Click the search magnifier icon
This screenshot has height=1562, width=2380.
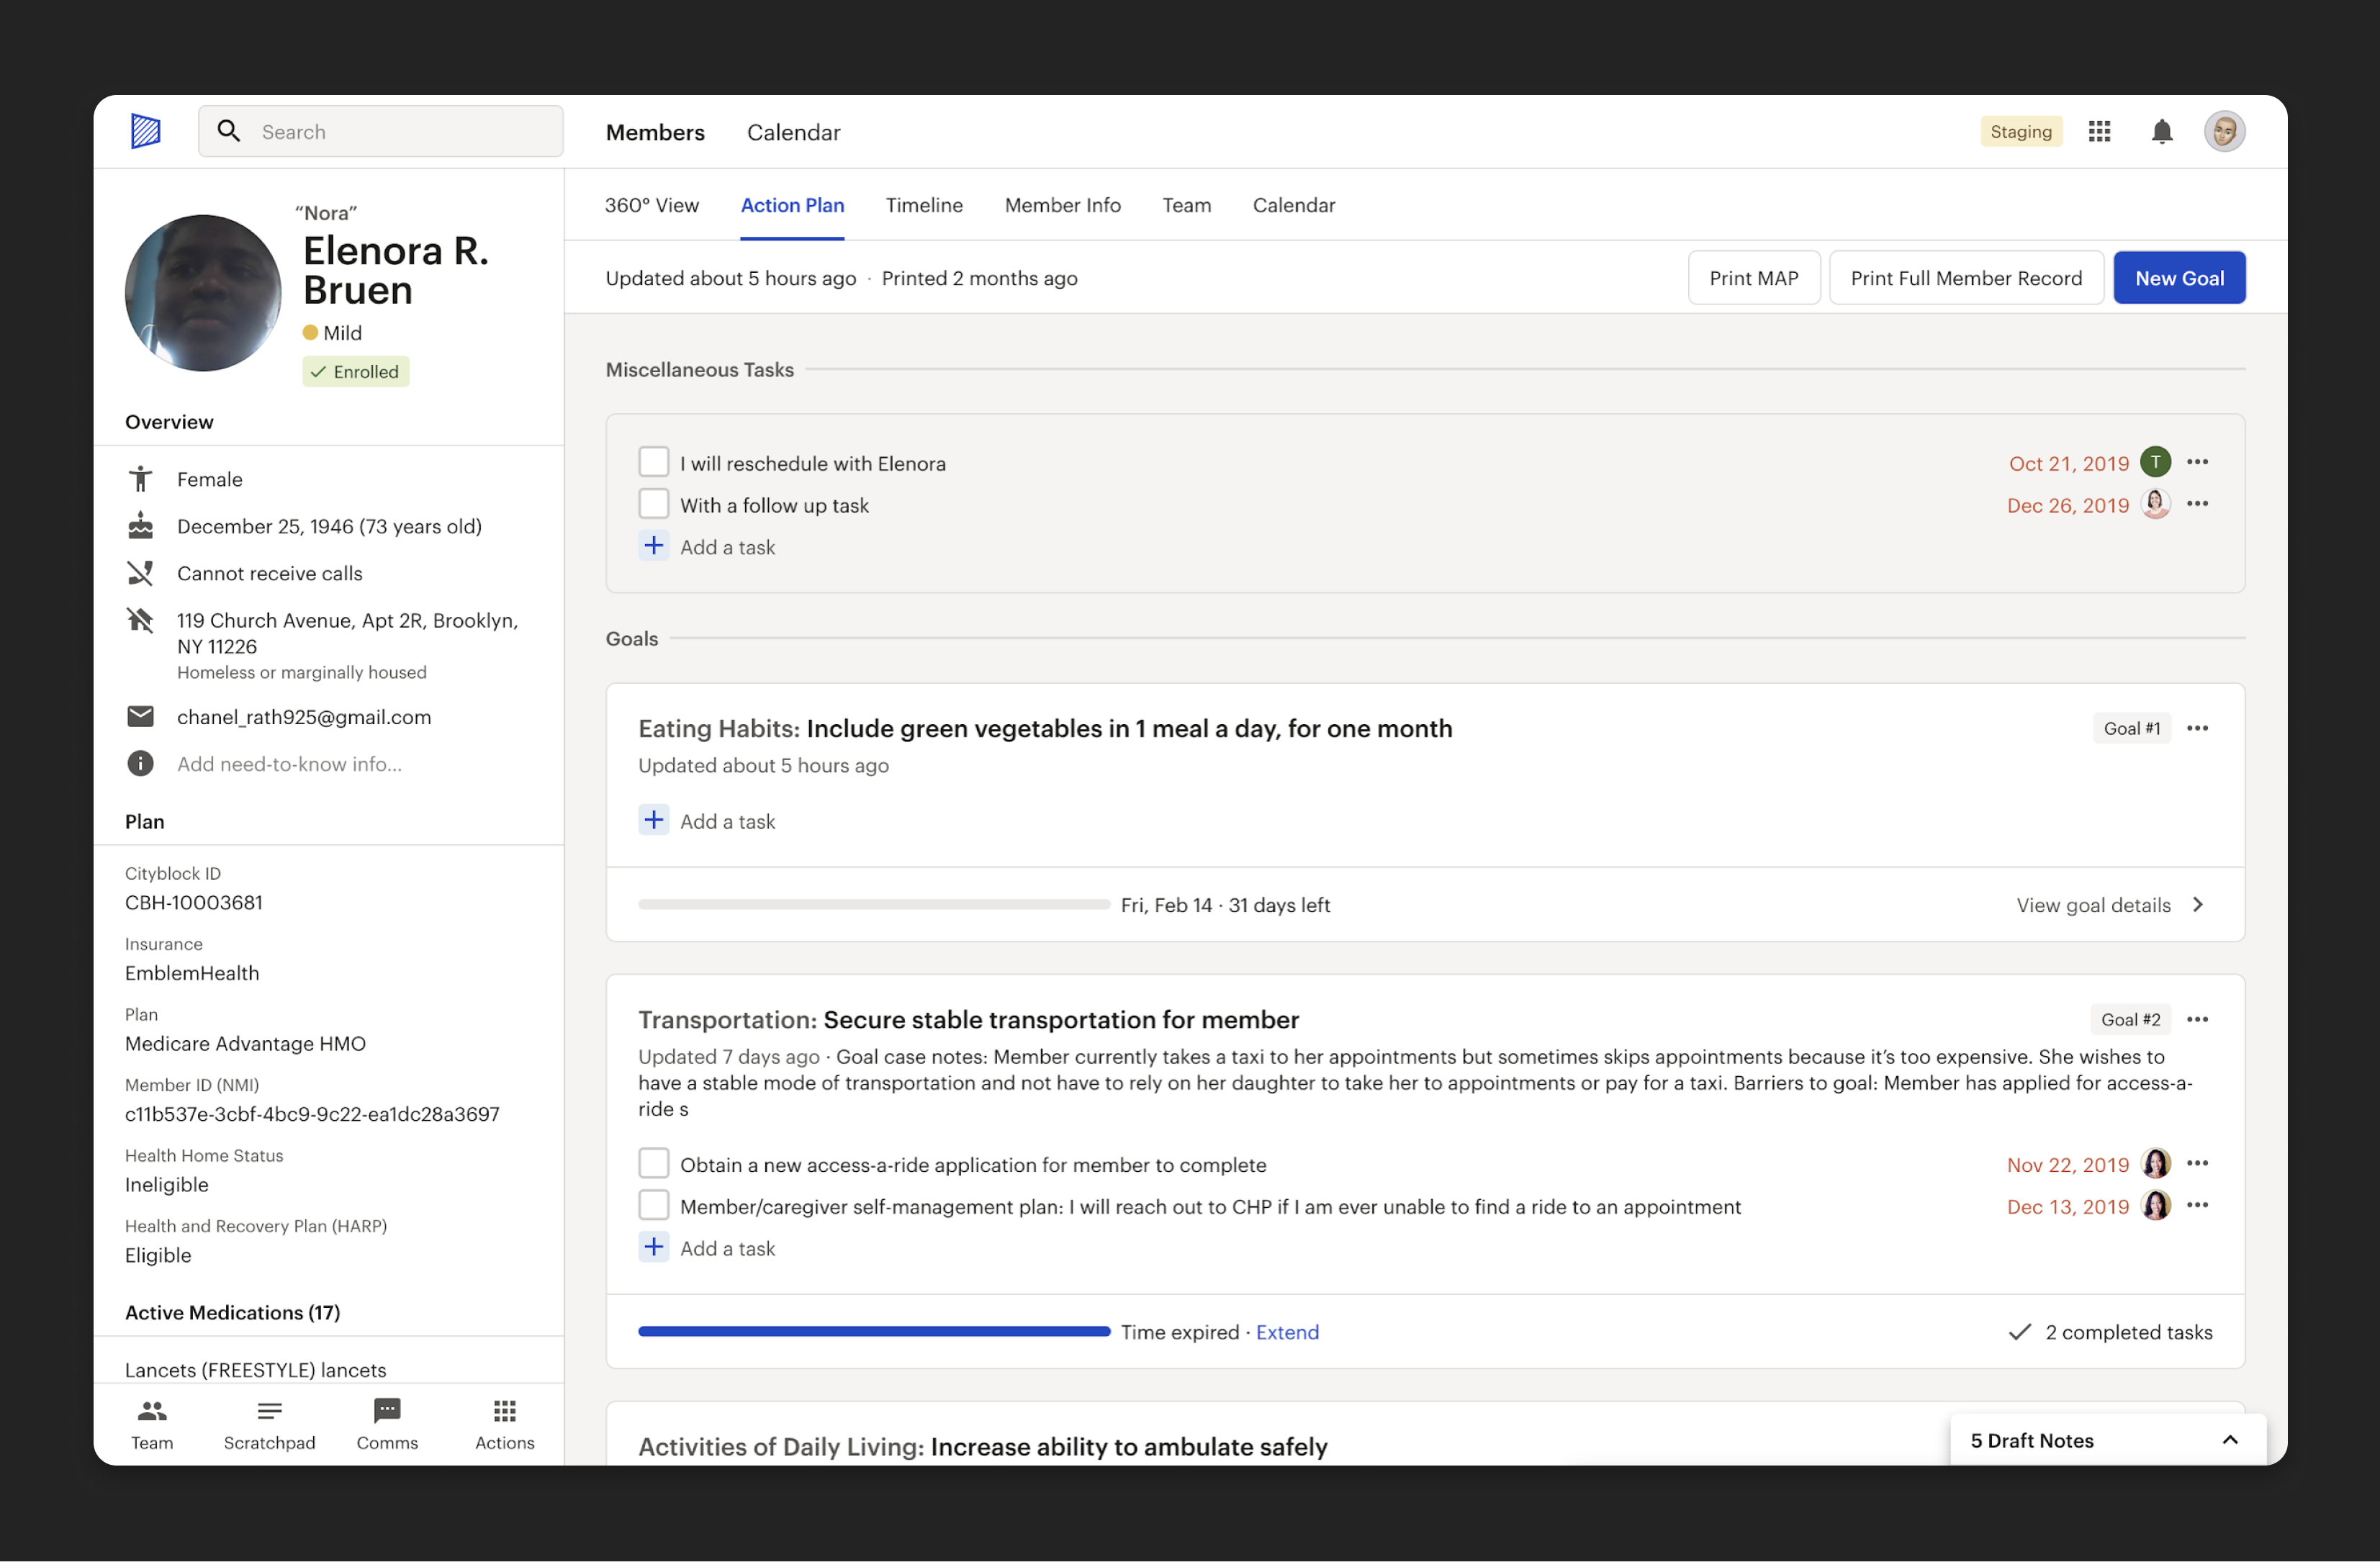[229, 131]
